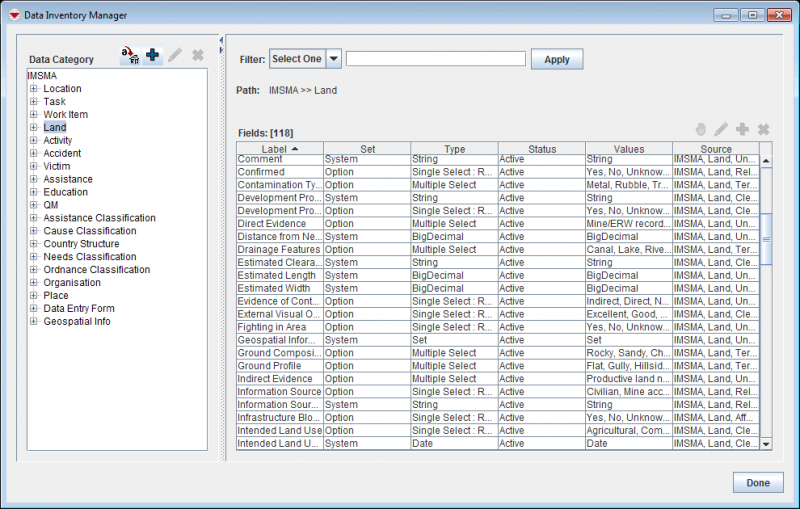Expand the Victim tree node
Image resolution: width=800 pixels, height=509 pixels.
[33, 167]
